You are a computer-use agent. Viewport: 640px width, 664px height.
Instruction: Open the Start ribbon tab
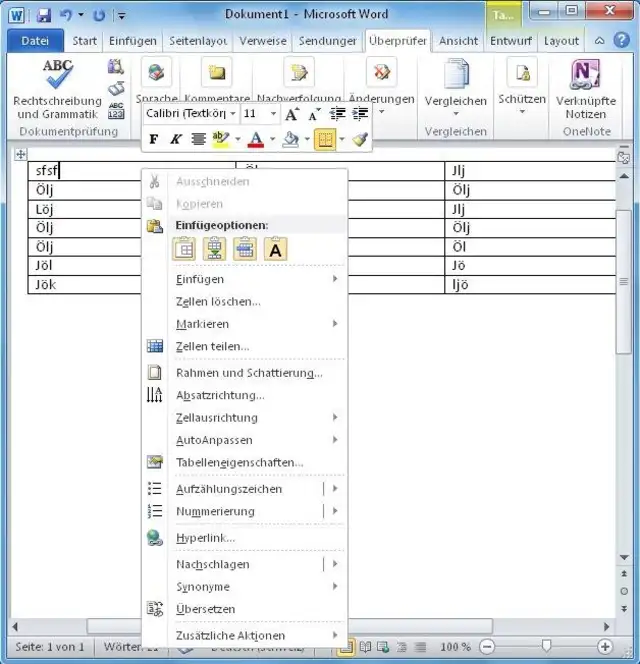click(x=84, y=41)
